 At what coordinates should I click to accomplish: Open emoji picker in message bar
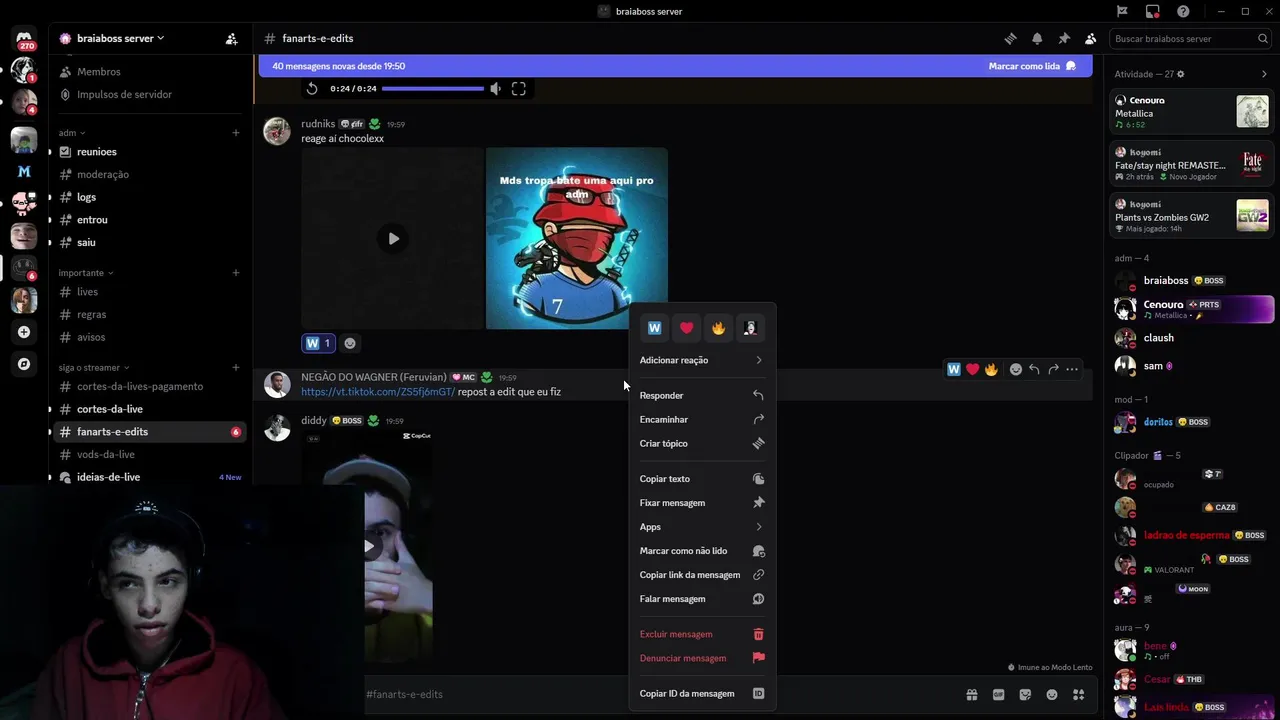pyautogui.click(x=1052, y=694)
